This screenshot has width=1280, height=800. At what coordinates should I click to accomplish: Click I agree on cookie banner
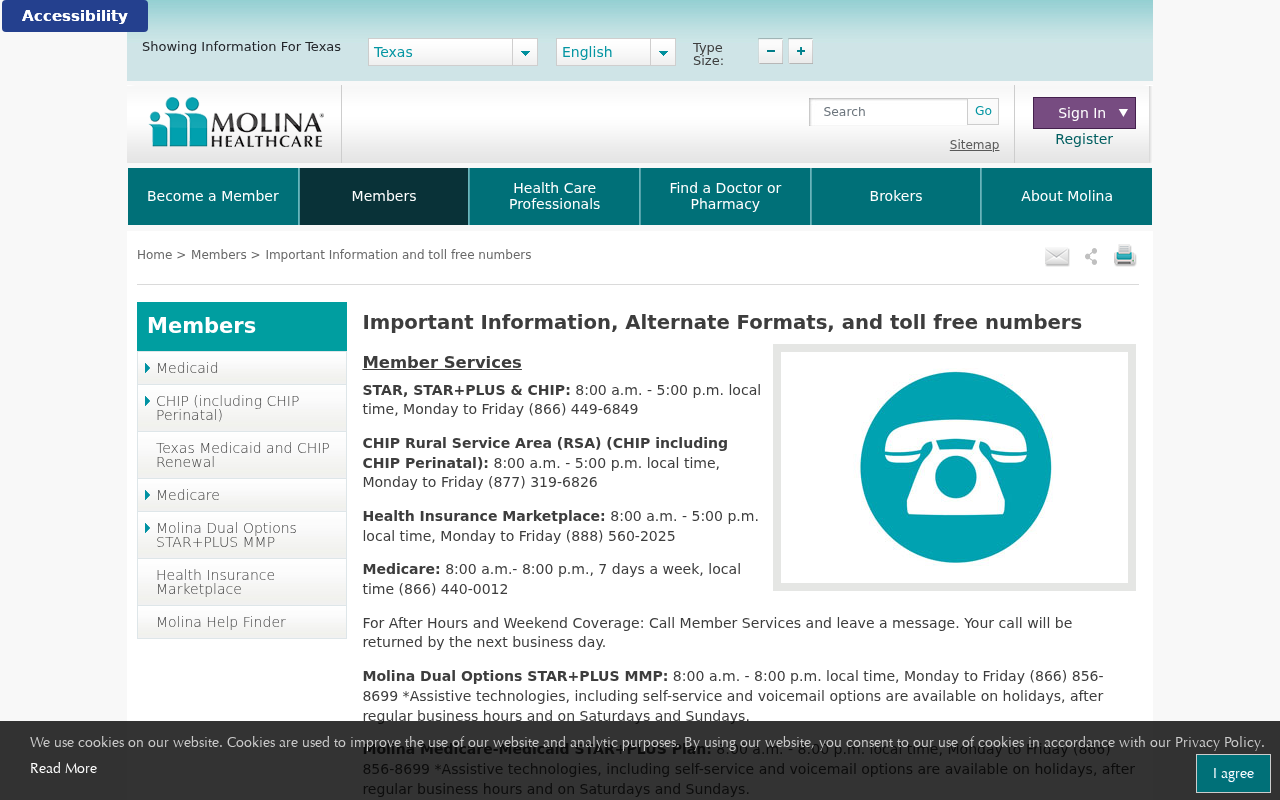[x=1233, y=773]
